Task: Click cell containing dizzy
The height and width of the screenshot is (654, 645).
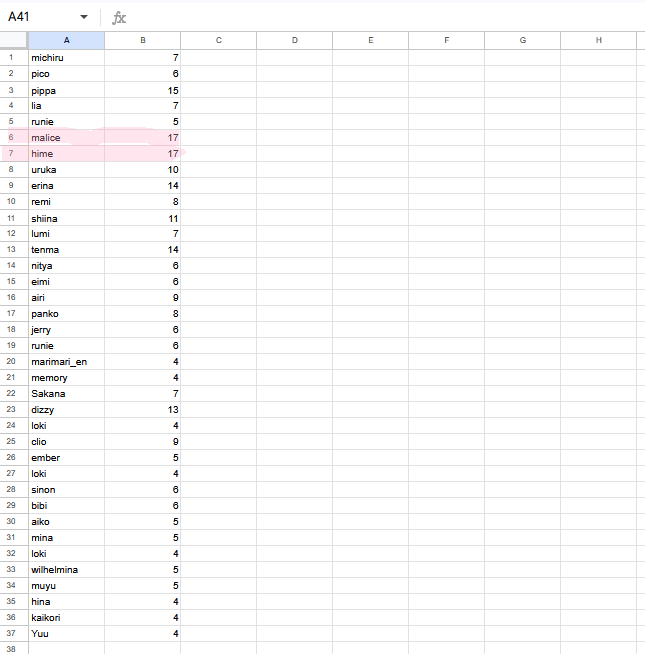Action: pyautogui.click(x=66, y=410)
